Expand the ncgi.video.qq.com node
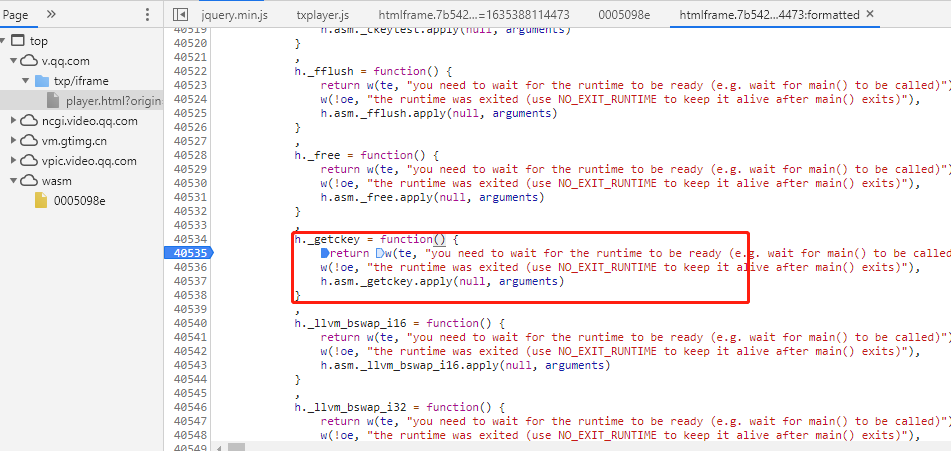The width and height of the screenshot is (951, 451). coord(13,121)
